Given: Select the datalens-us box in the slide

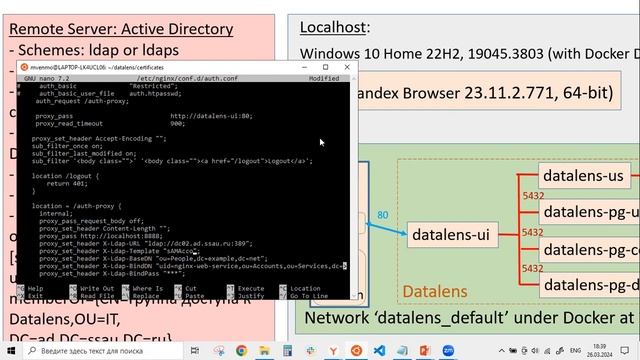Looking at the screenshot, I should pyautogui.click(x=584, y=176).
